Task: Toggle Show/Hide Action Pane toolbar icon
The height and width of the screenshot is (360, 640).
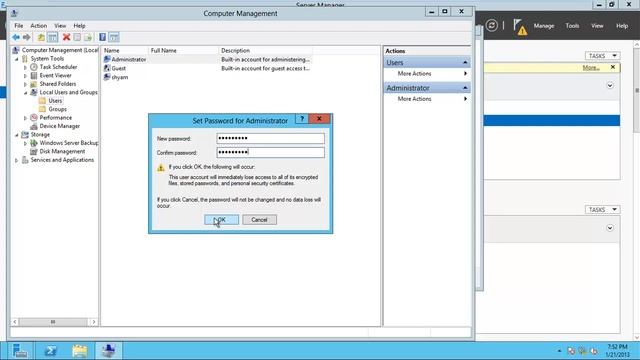Action: click(x=114, y=38)
